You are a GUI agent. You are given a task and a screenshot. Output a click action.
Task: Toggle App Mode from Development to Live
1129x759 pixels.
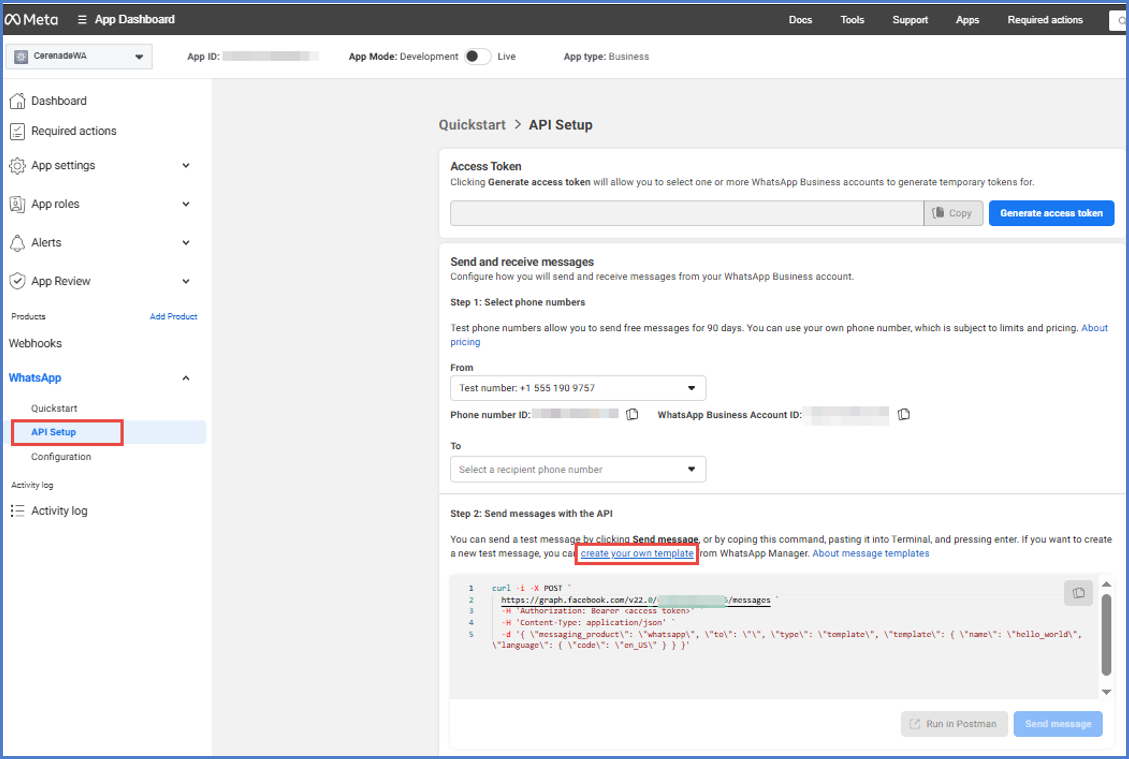pyautogui.click(x=477, y=57)
